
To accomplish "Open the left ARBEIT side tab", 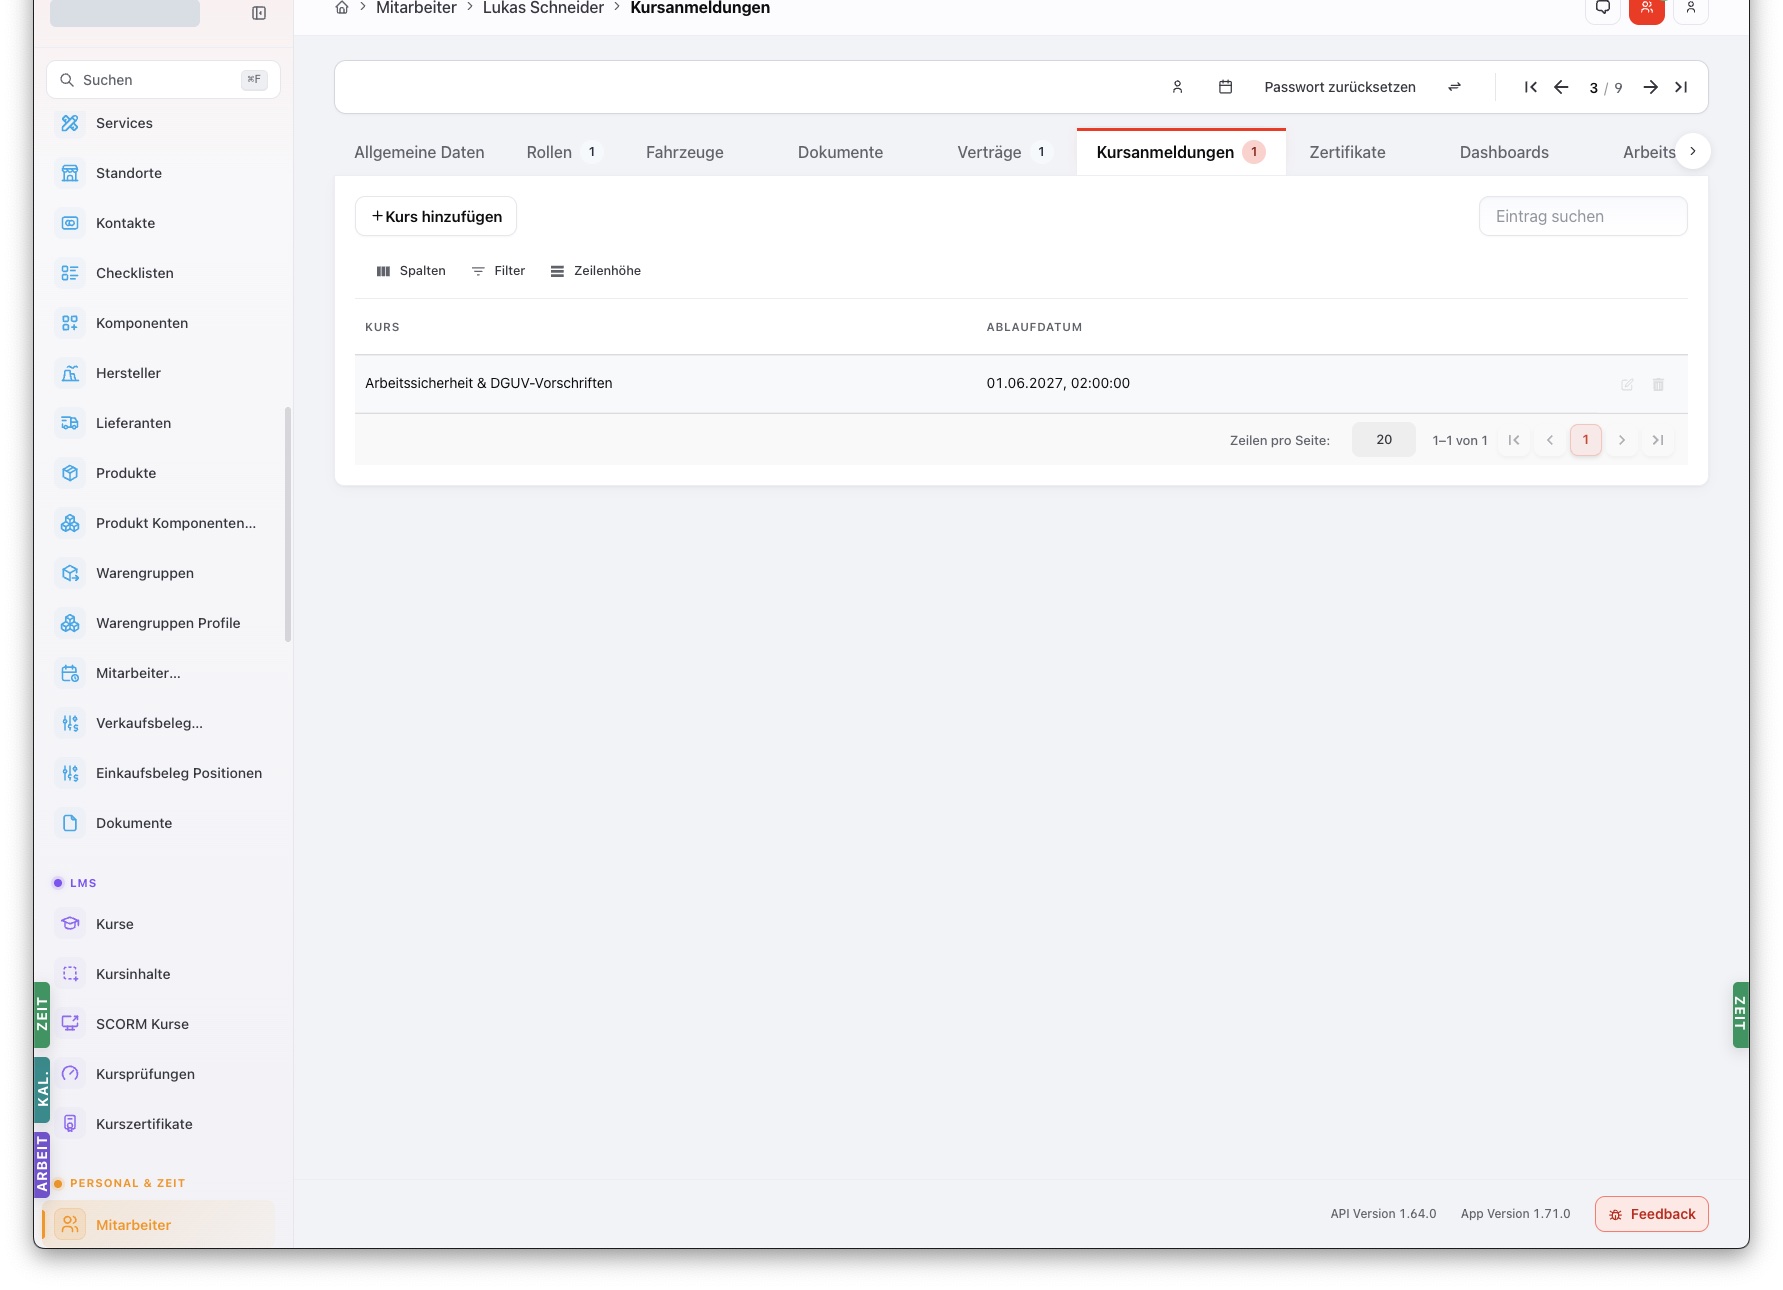I will [42, 1164].
